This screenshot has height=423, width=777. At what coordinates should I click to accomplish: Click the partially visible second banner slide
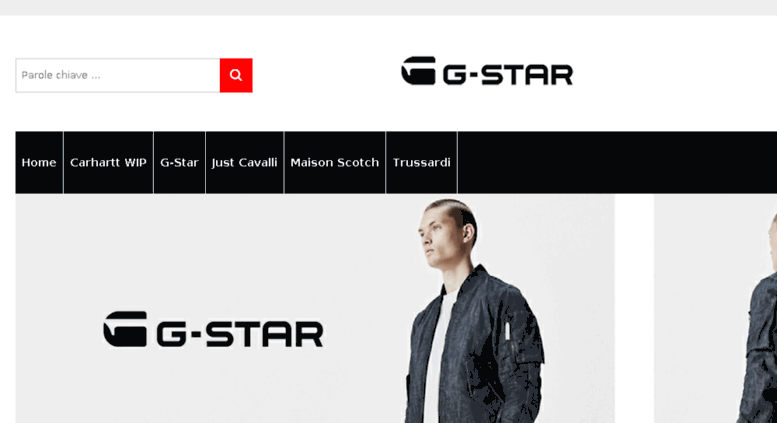coord(716,309)
